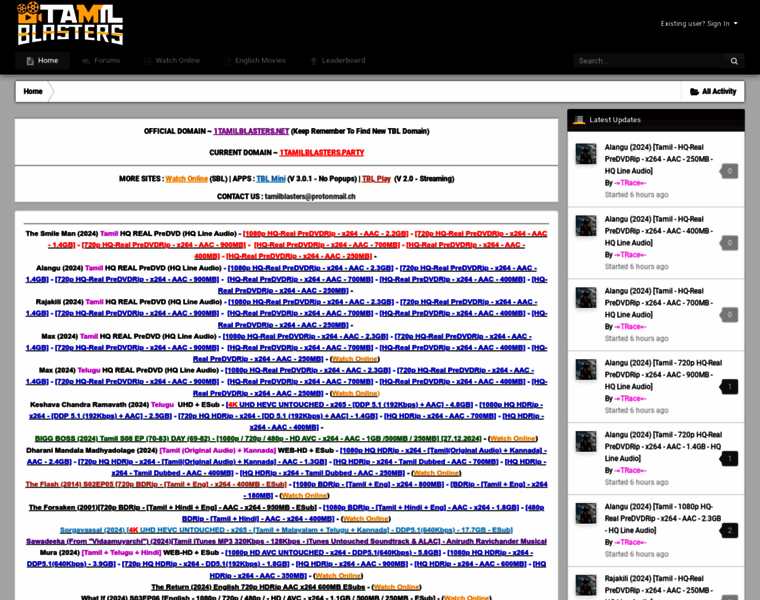This screenshot has height=600, width=760.
Task: Click reply count badge on Alangu 400MB
Action: click(729, 243)
